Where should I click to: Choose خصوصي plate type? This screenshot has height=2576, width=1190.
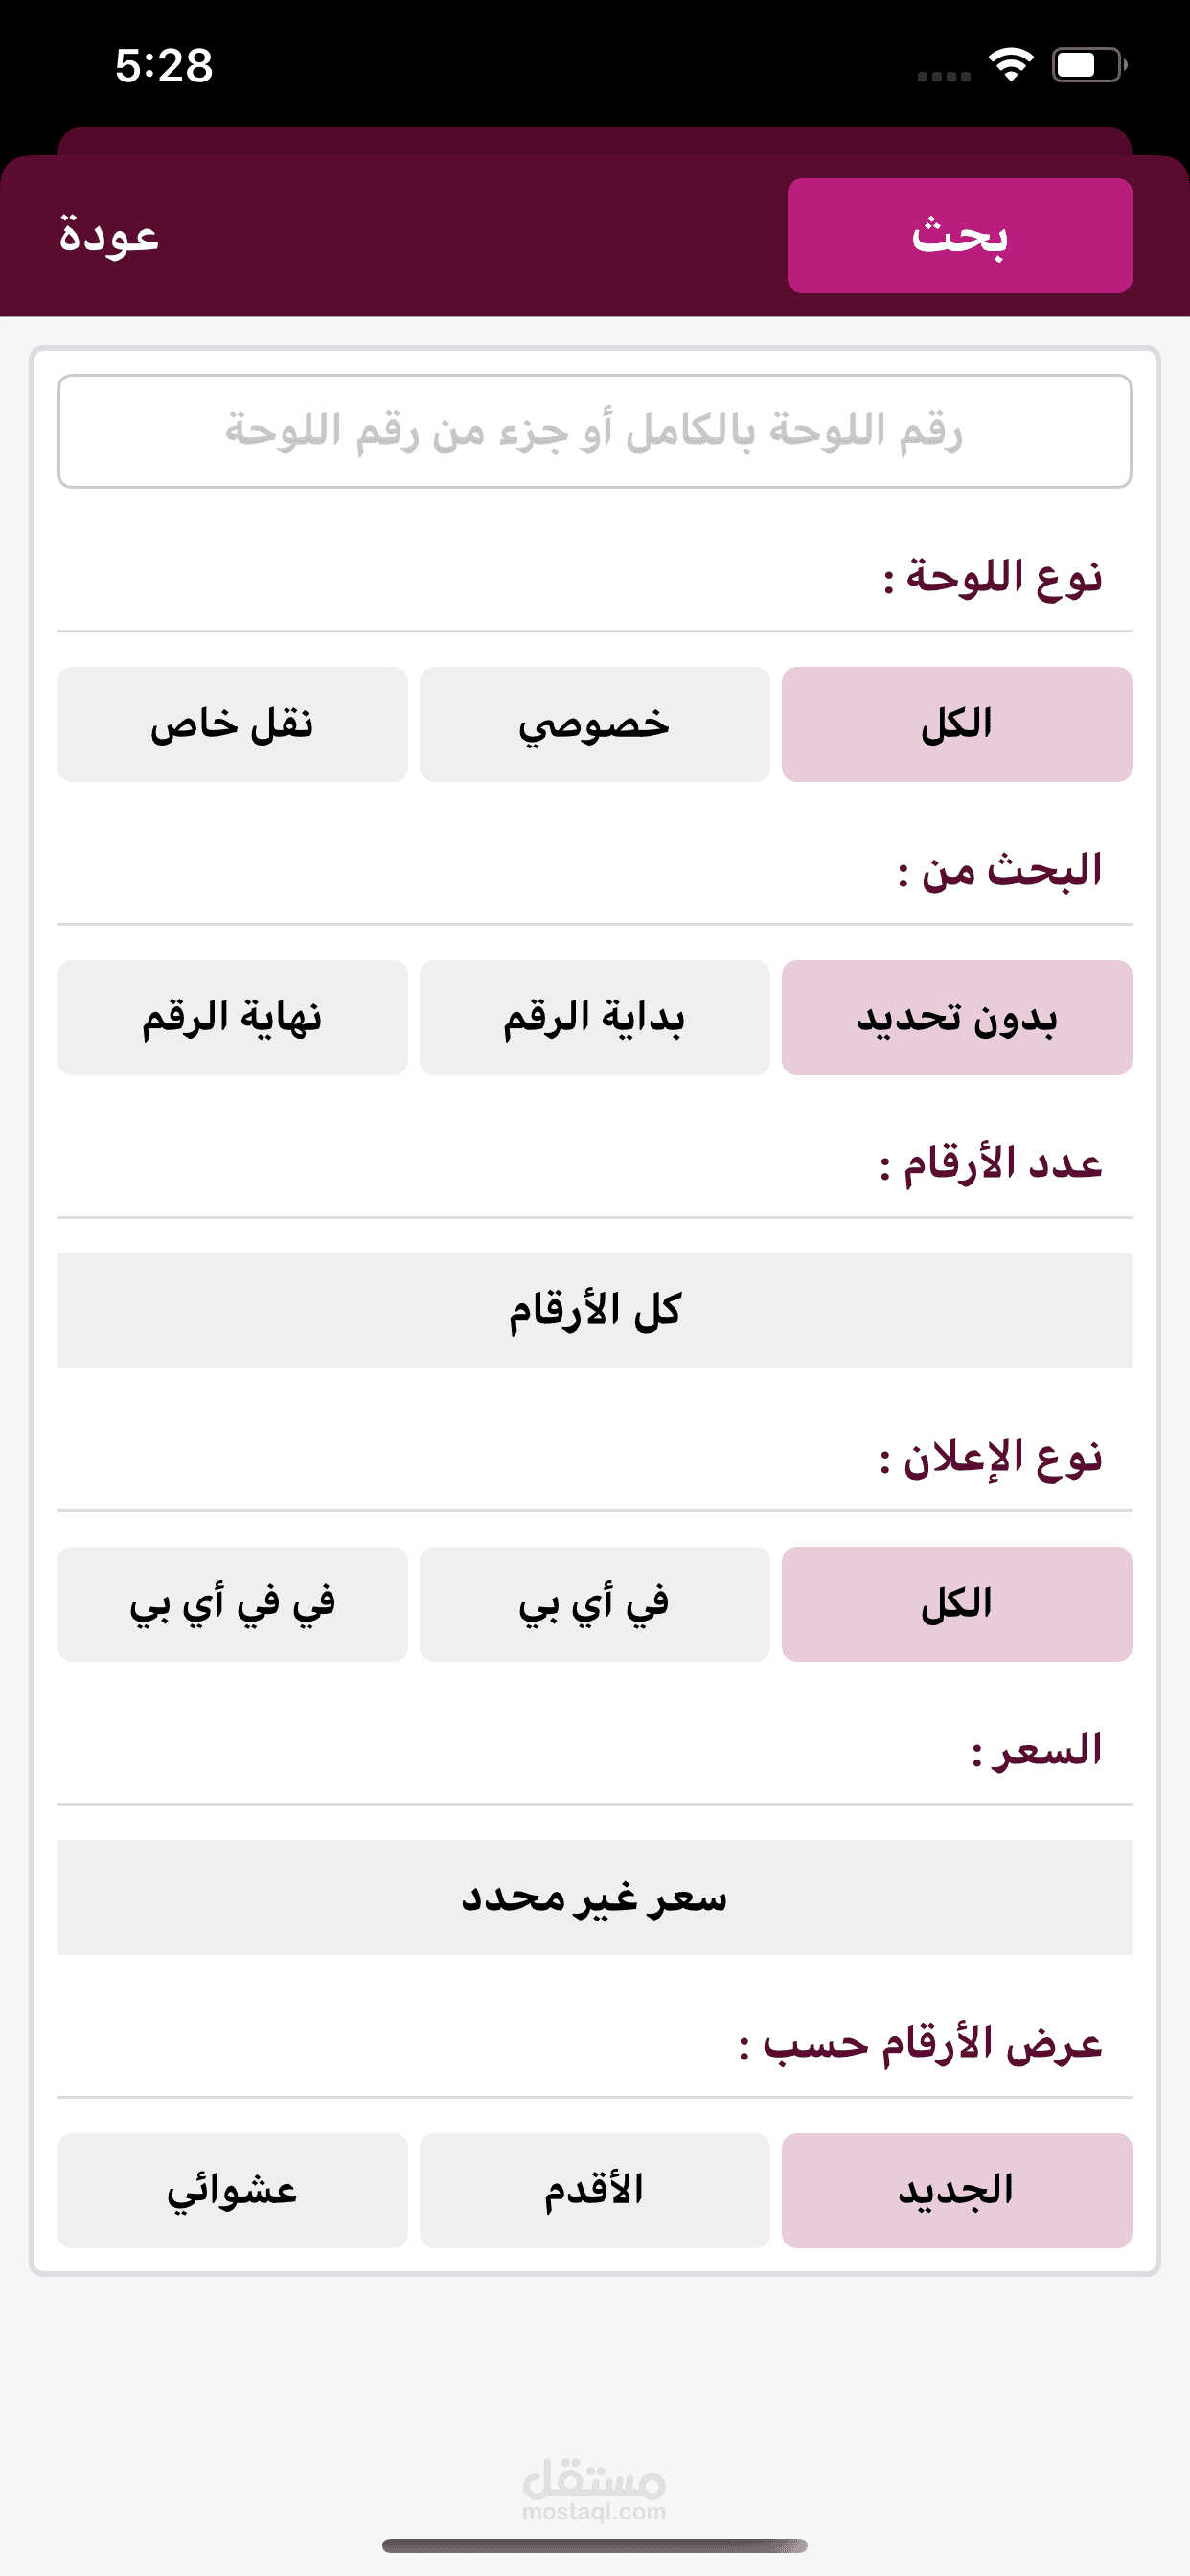594,724
